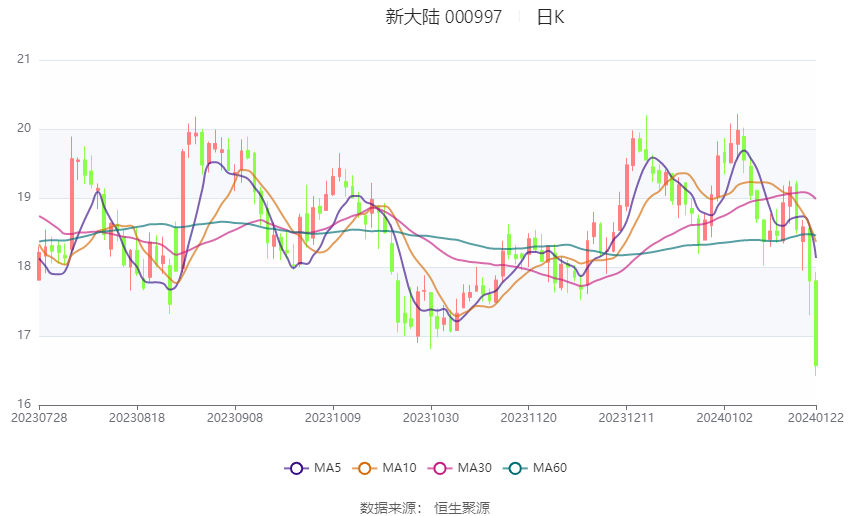Click the 20230728 date axis label

click(x=39, y=418)
